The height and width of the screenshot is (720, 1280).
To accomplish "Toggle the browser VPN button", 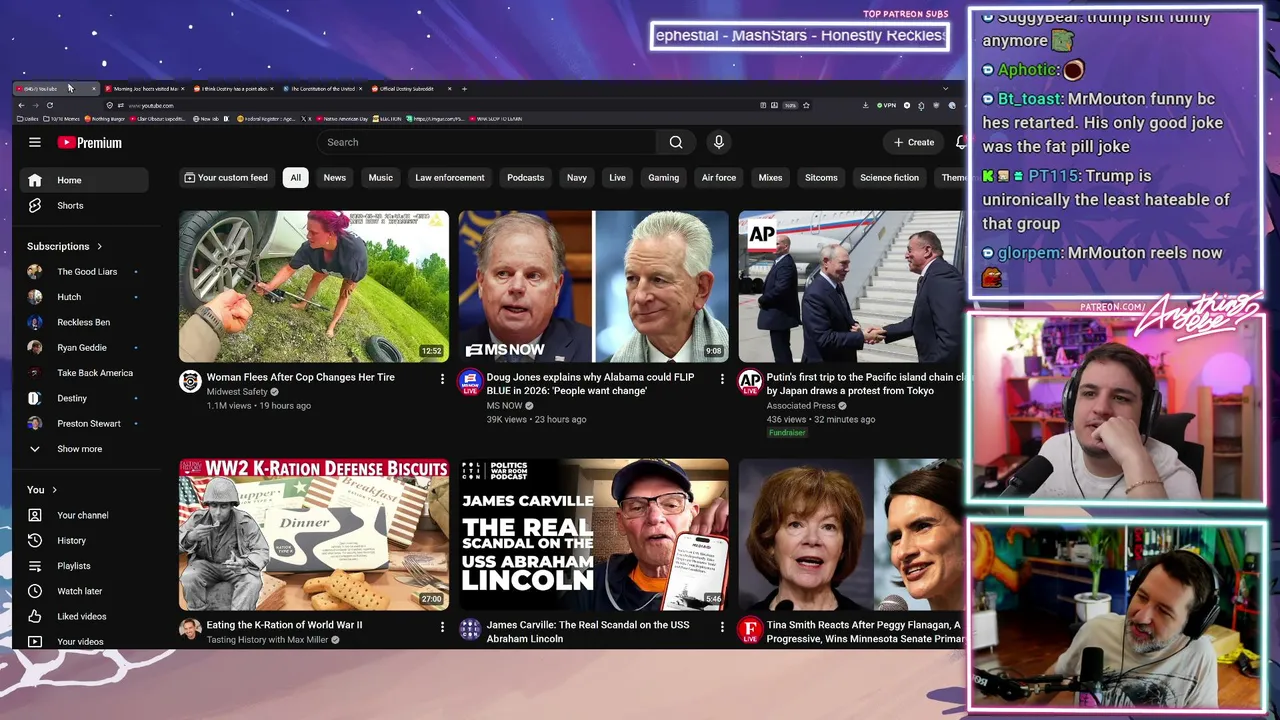I will tap(886, 105).
